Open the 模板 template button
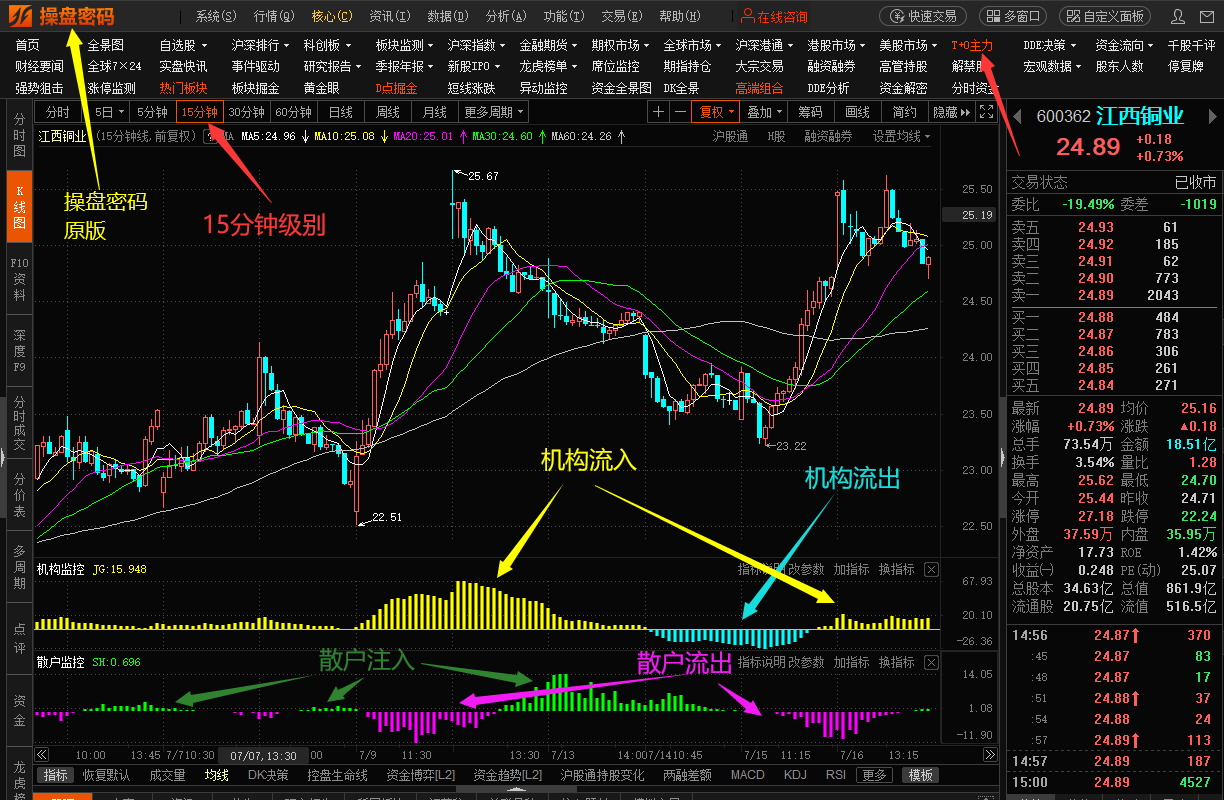The width and height of the screenshot is (1224, 800). pos(920,775)
